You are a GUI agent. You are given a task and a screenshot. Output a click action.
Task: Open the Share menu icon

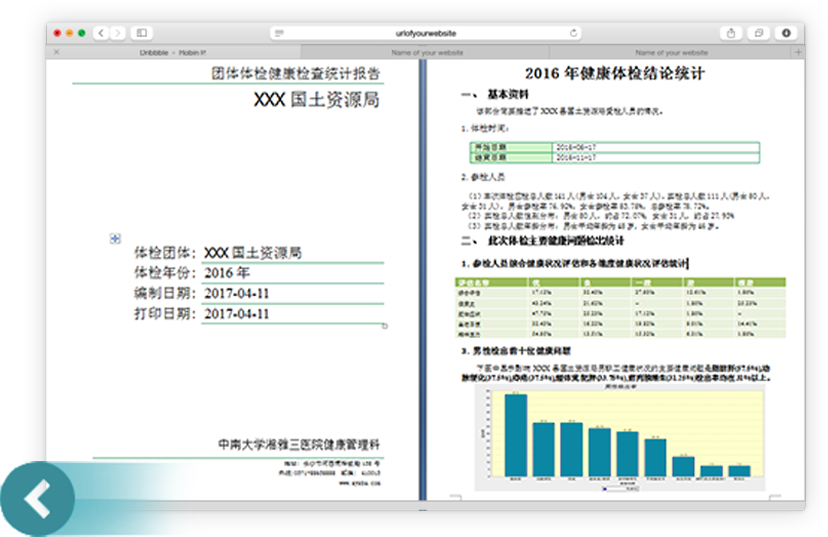[x=731, y=33]
